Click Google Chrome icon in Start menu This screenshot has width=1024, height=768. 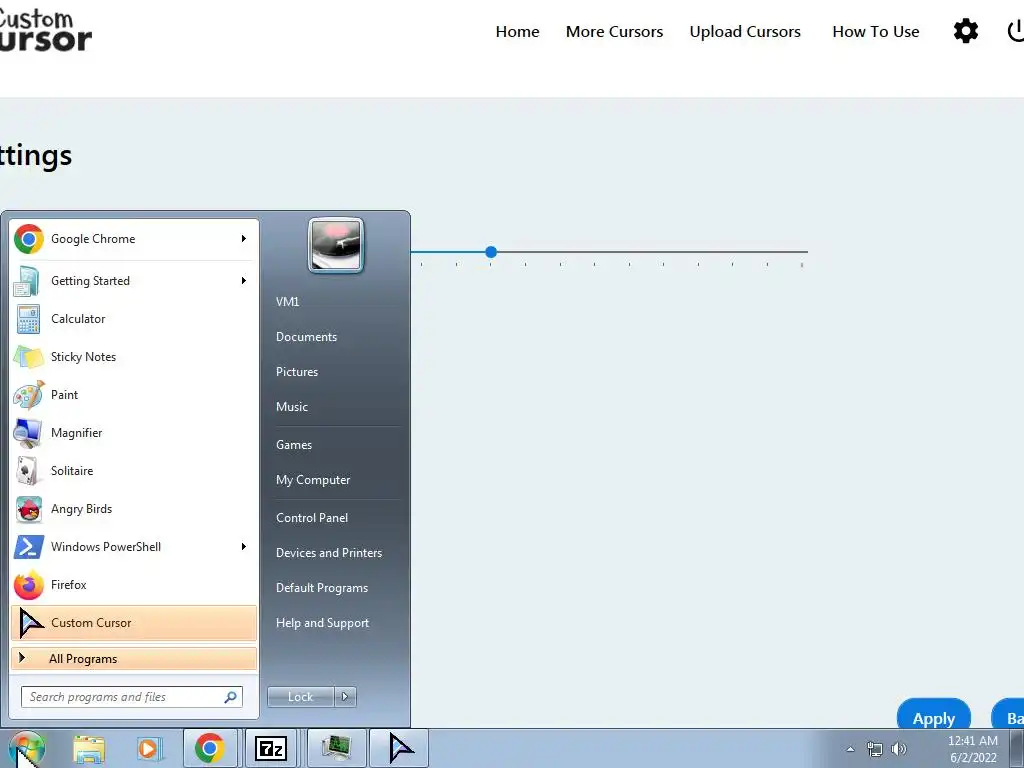(29, 239)
